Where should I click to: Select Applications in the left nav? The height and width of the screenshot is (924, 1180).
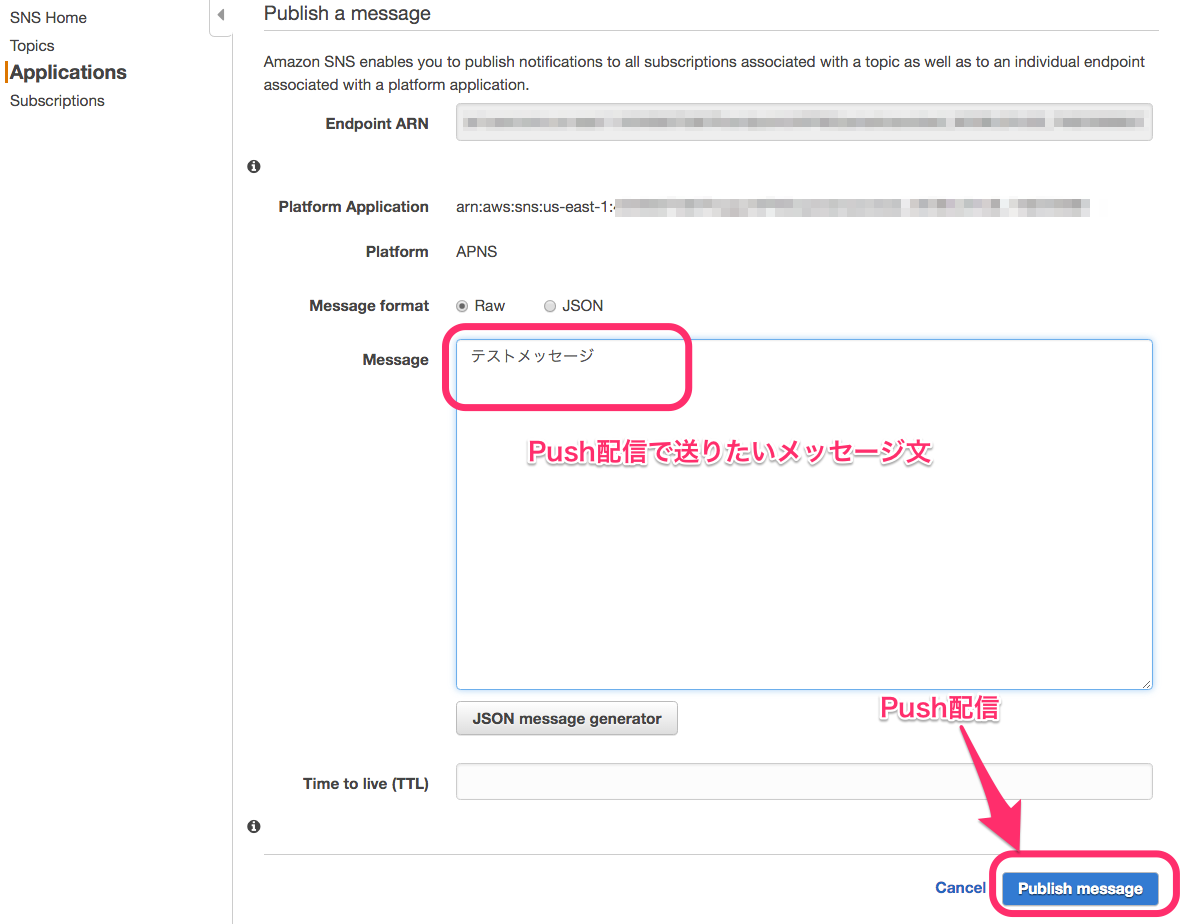click(x=68, y=72)
